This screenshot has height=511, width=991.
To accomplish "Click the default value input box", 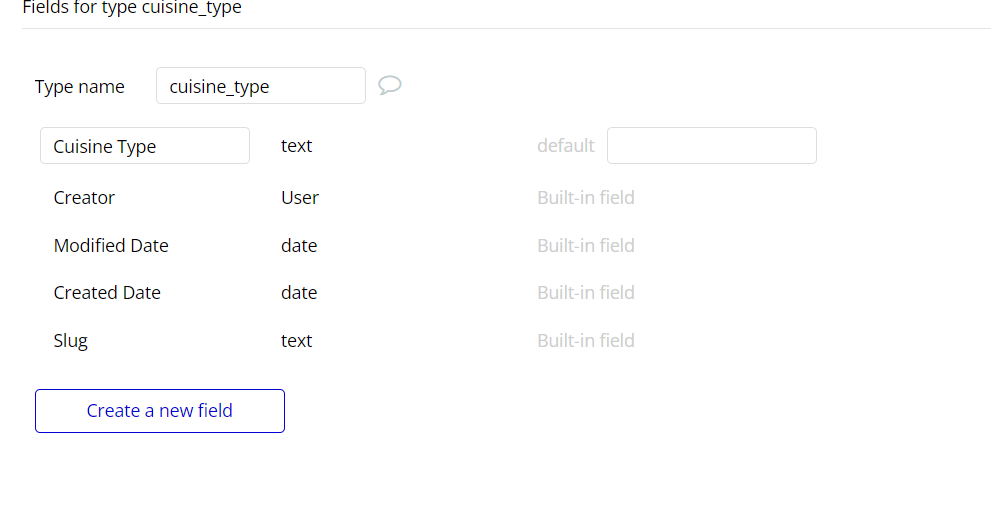I will (711, 146).
